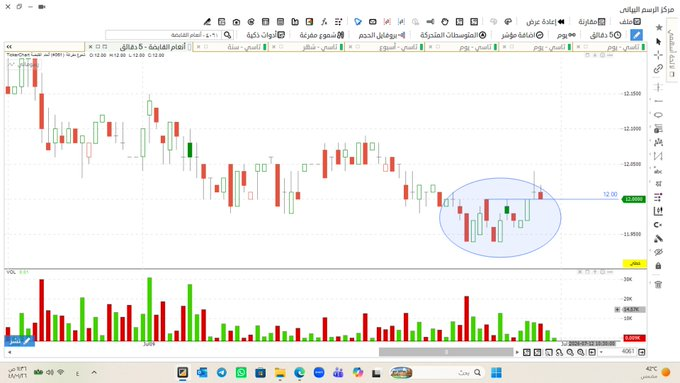Click the pen/edit icon in top toolbar
This screenshot has height=383, width=680.
click(x=207, y=22)
